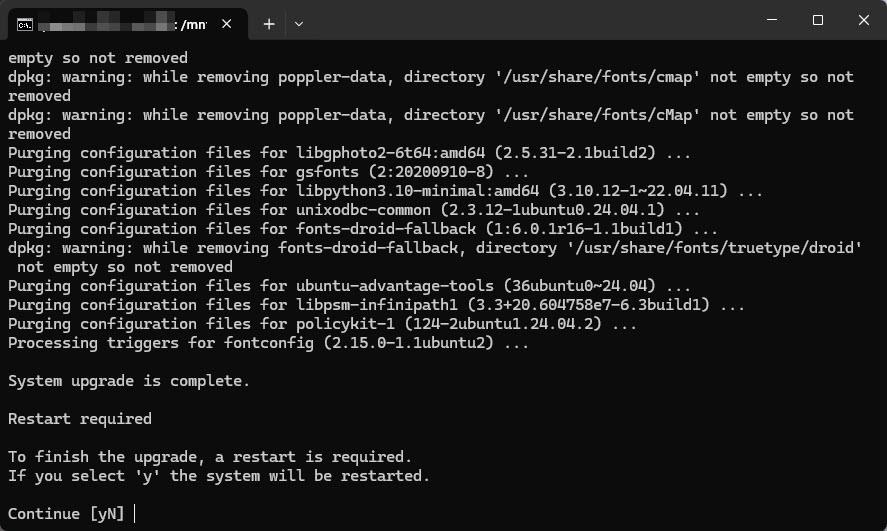
Task: Click the ubuntu-advantage-tools purging line
Action: click(x=349, y=286)
